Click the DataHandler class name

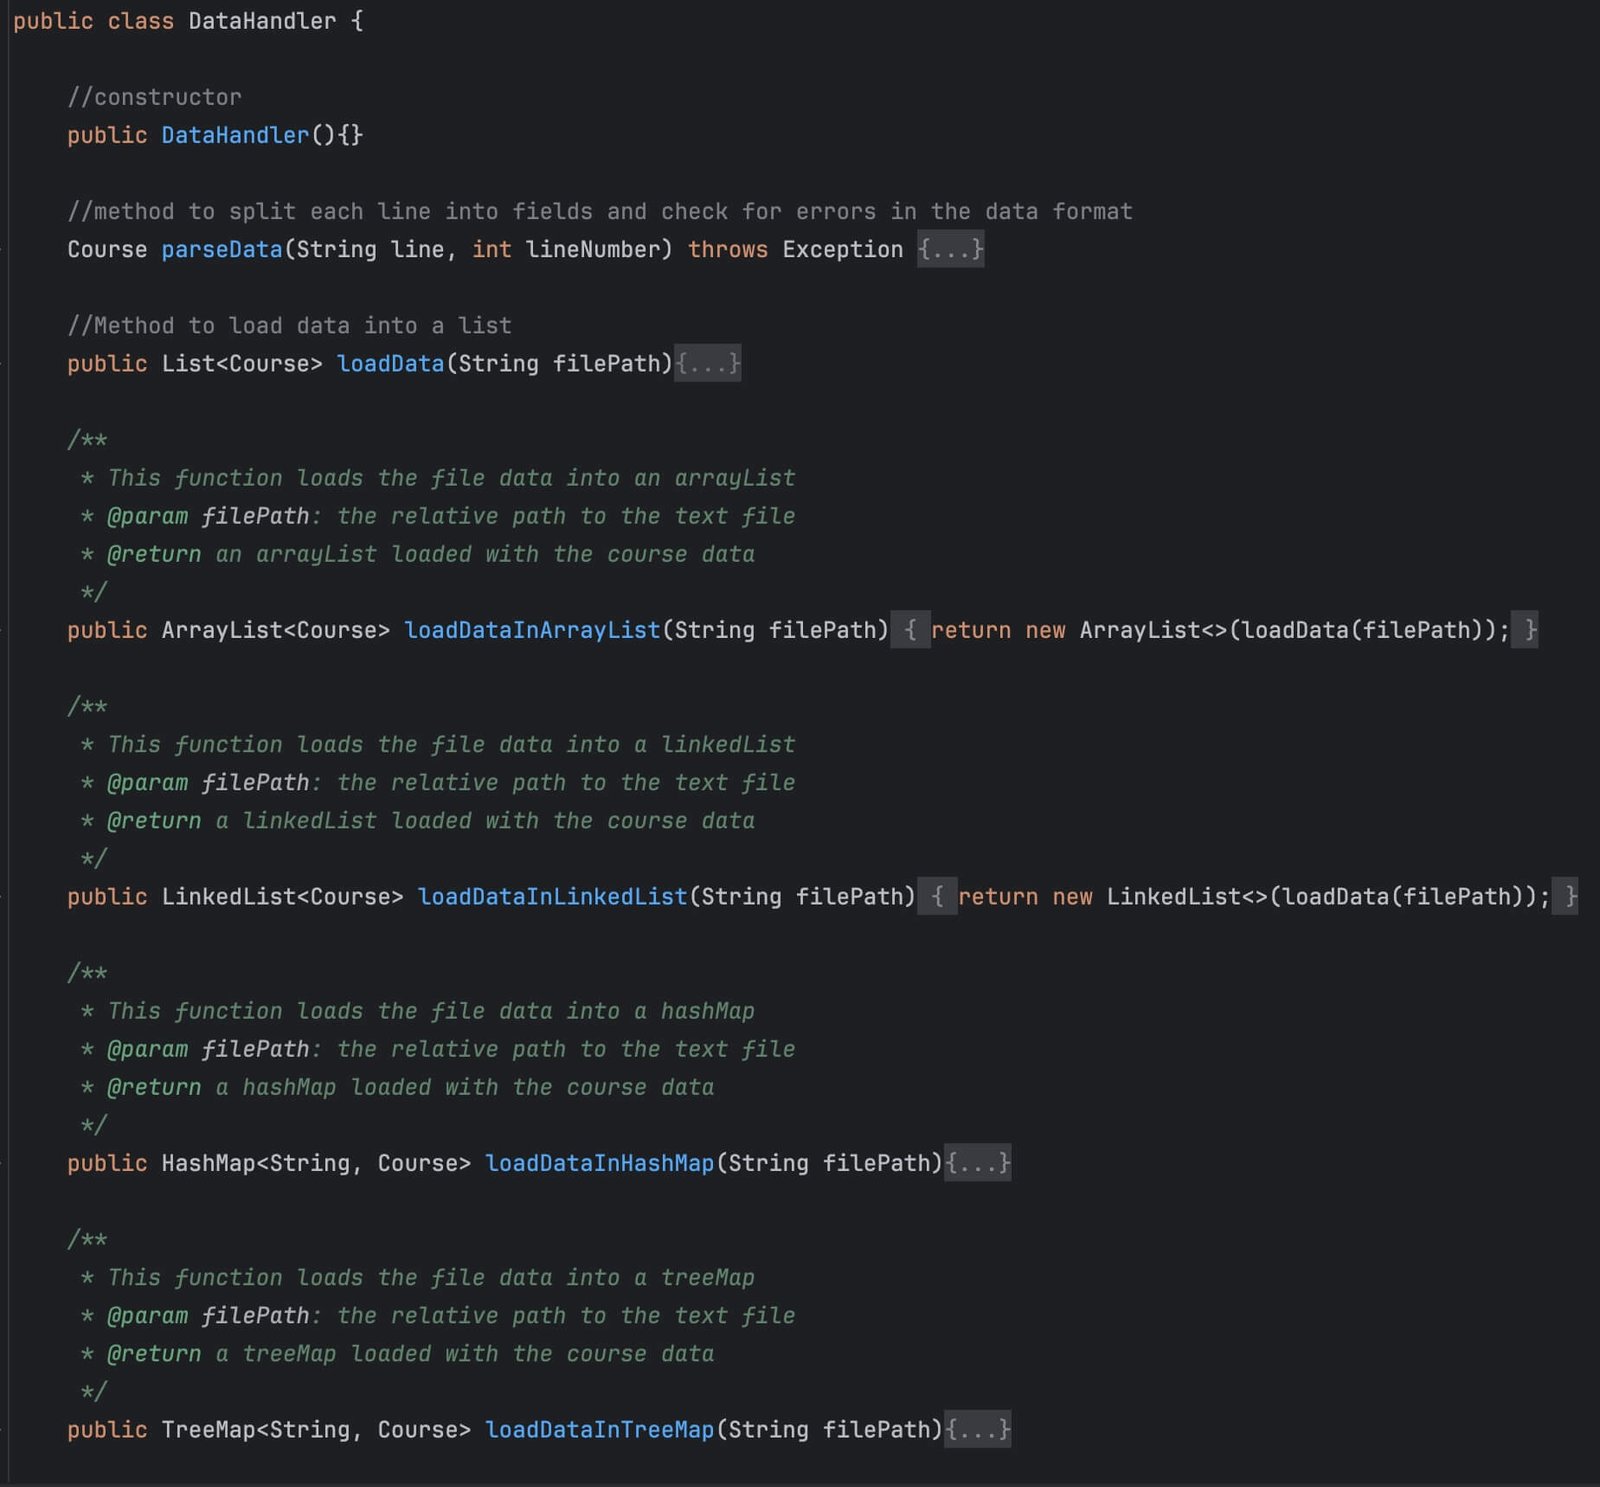[262, 21]
